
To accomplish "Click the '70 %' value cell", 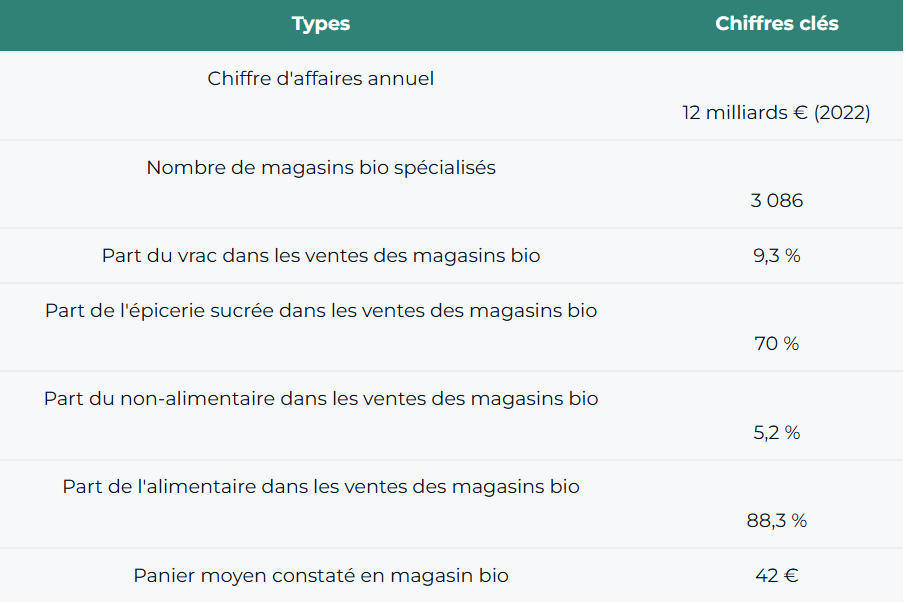I will pos(776,344).
